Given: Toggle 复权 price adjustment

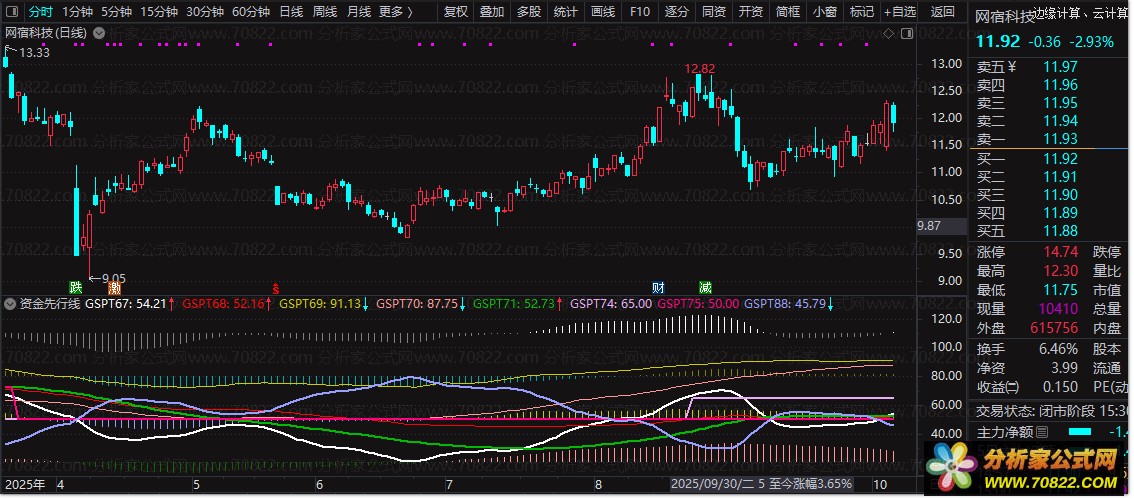Looking at the screenshot, I should 455,12.
